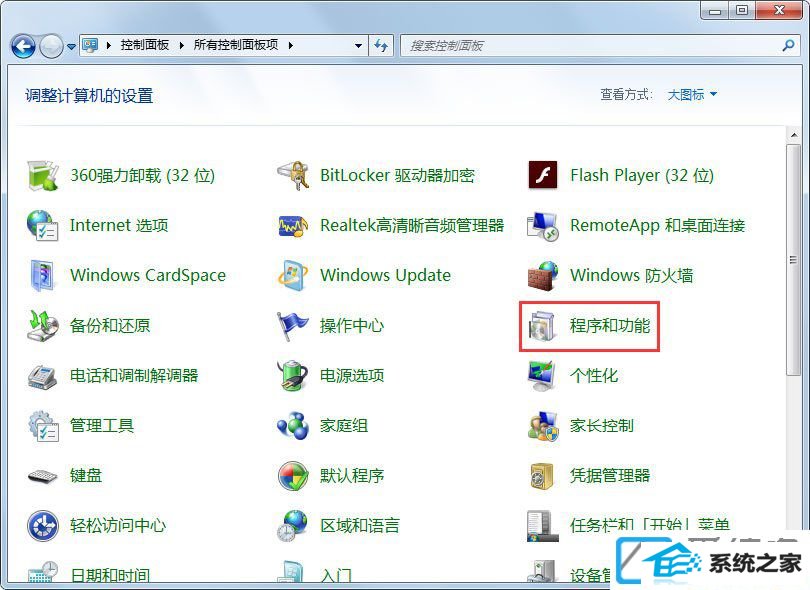Viewport: 810px width, 590px height.
Task: Open the 360强力卸载 (32 位) link
Action: (x=143, y=176)
